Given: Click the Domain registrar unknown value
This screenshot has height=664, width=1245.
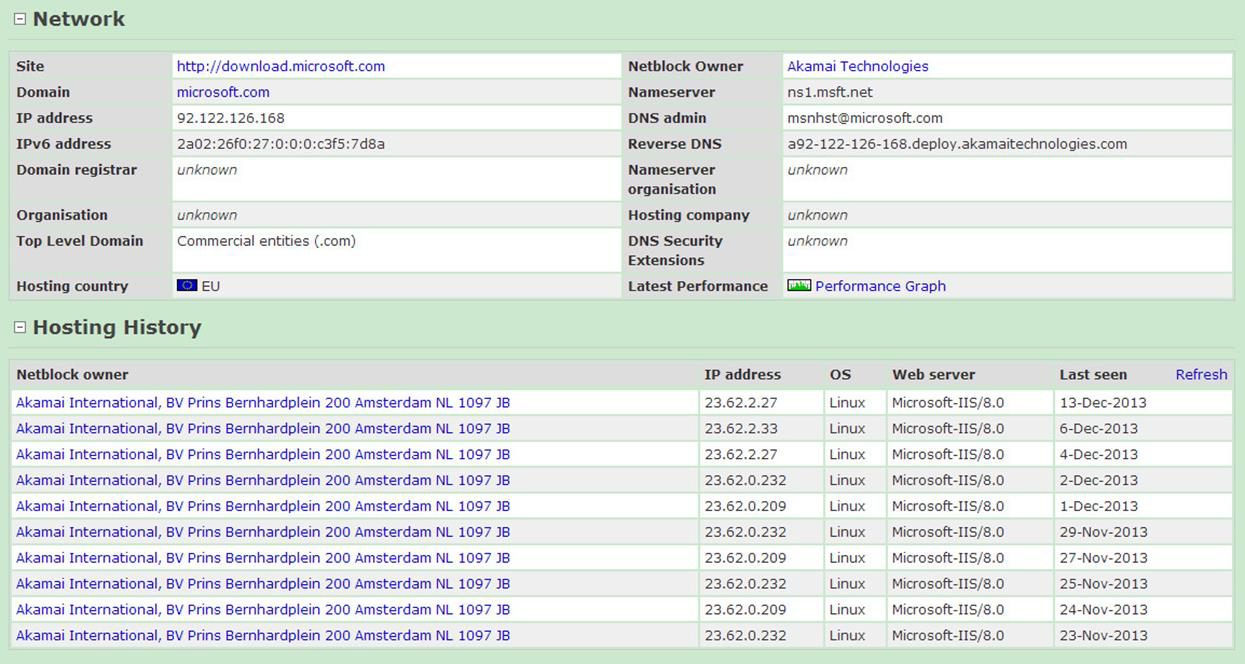Looking at the screenshot, I should pos(207,170).
